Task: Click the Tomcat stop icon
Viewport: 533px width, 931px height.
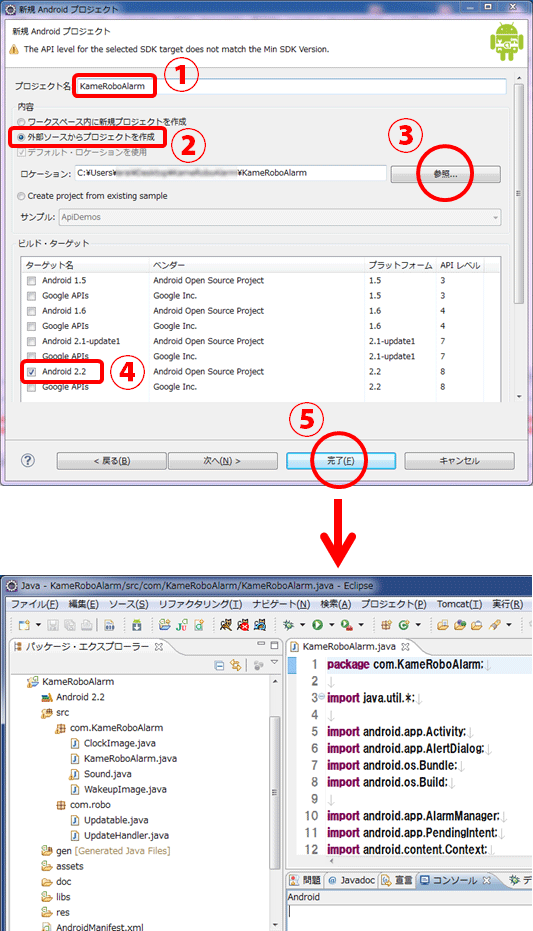Action: [243, 625]
